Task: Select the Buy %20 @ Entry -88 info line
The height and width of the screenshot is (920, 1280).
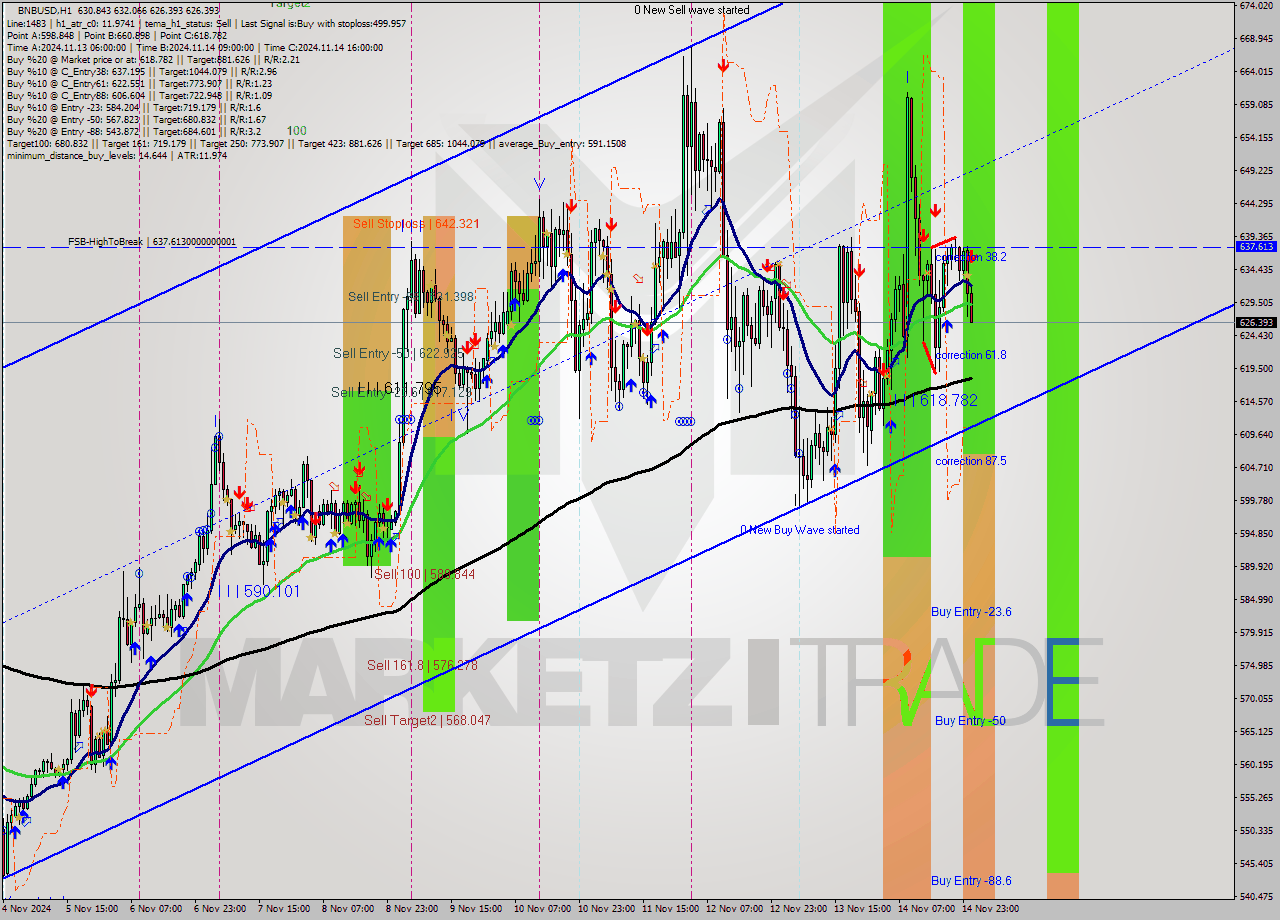Action: tap(133, 131)
